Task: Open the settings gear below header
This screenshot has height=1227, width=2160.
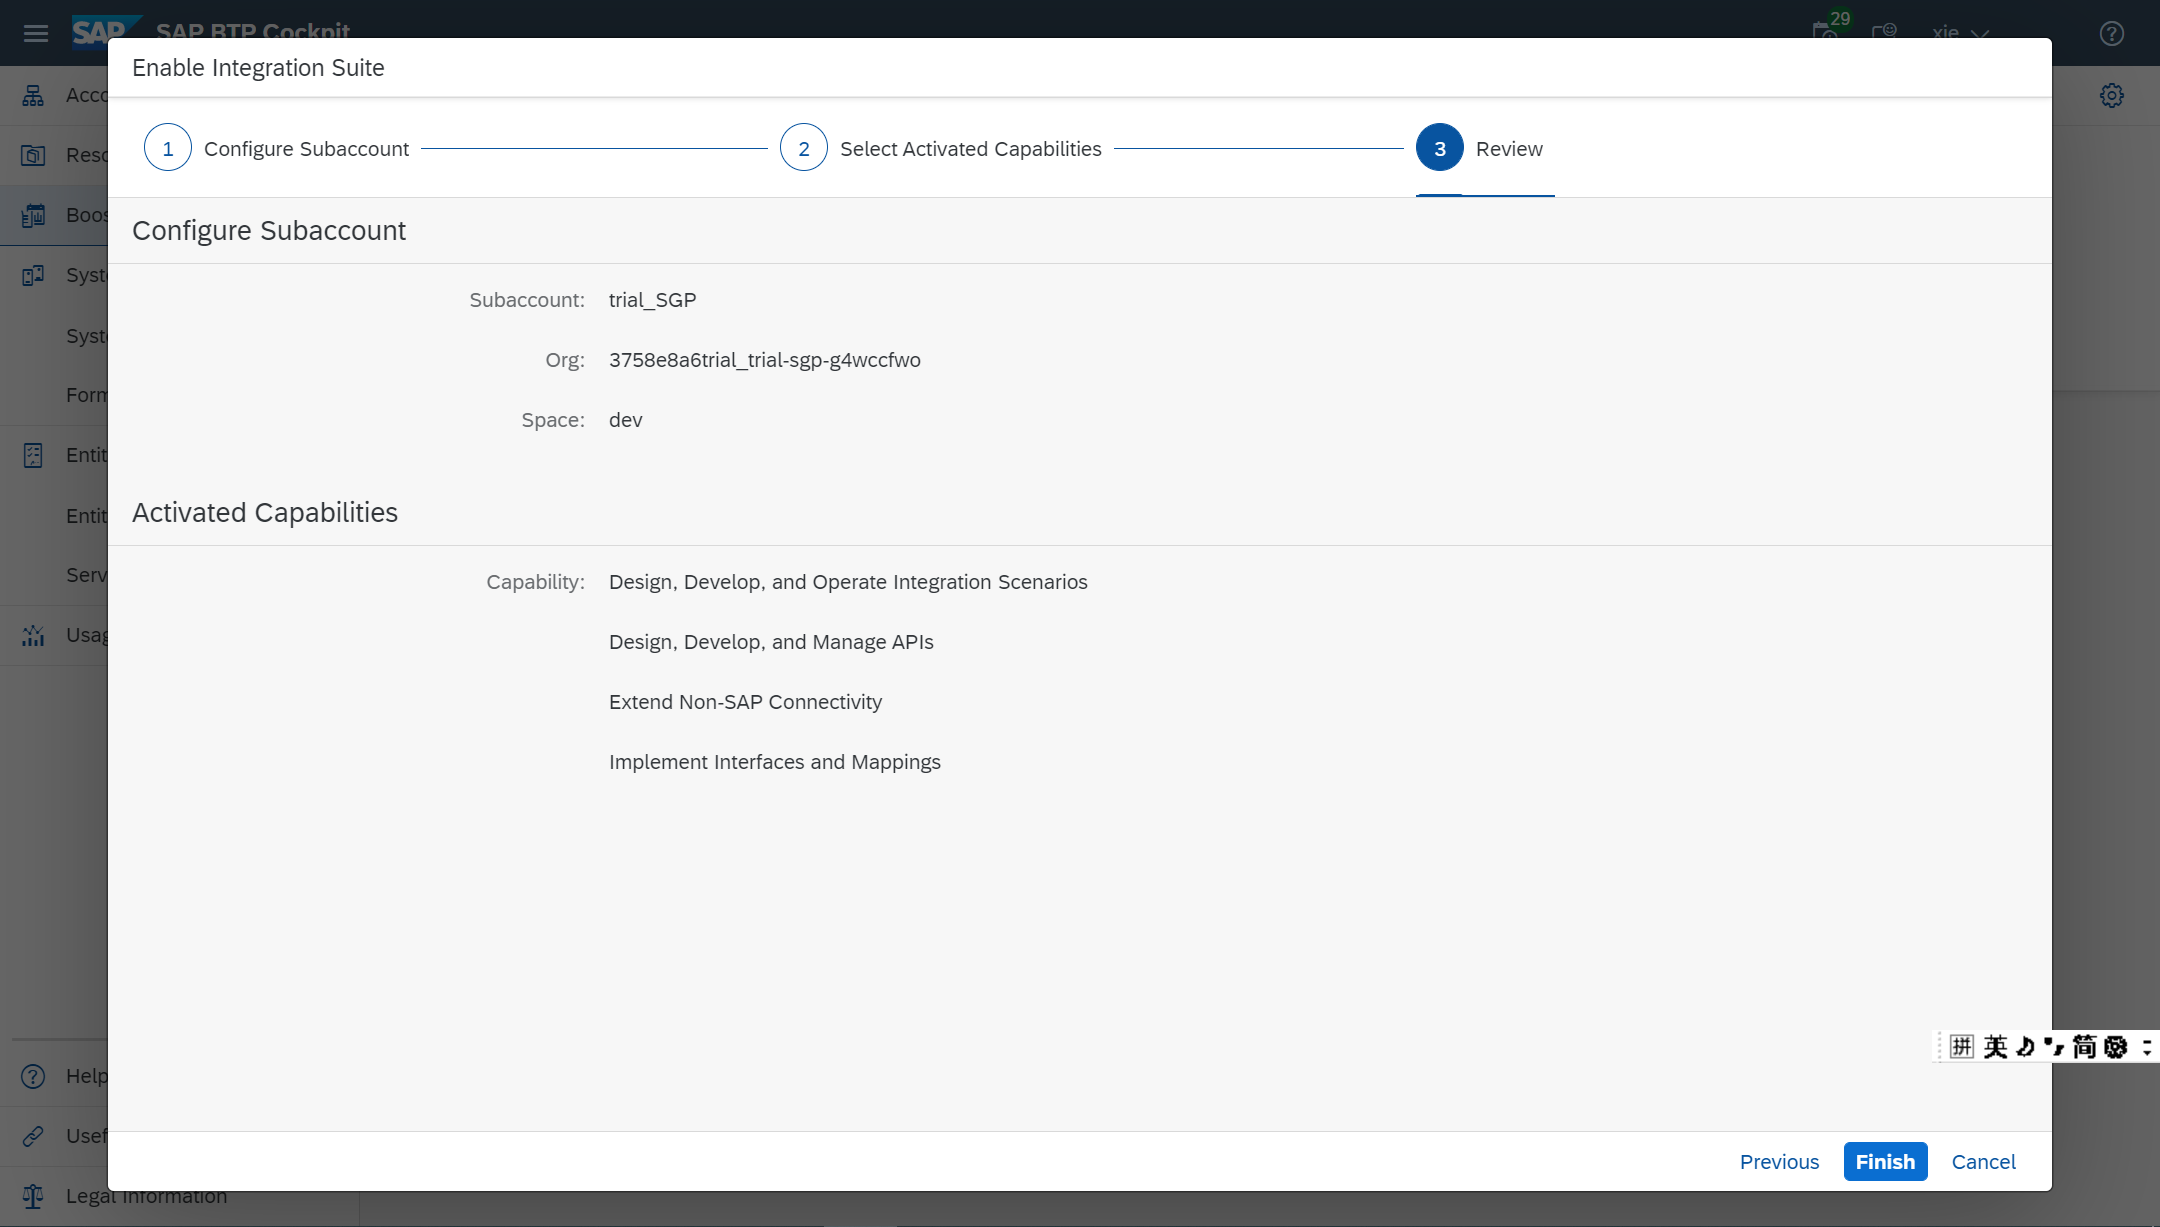Action: pos(2112,96)
